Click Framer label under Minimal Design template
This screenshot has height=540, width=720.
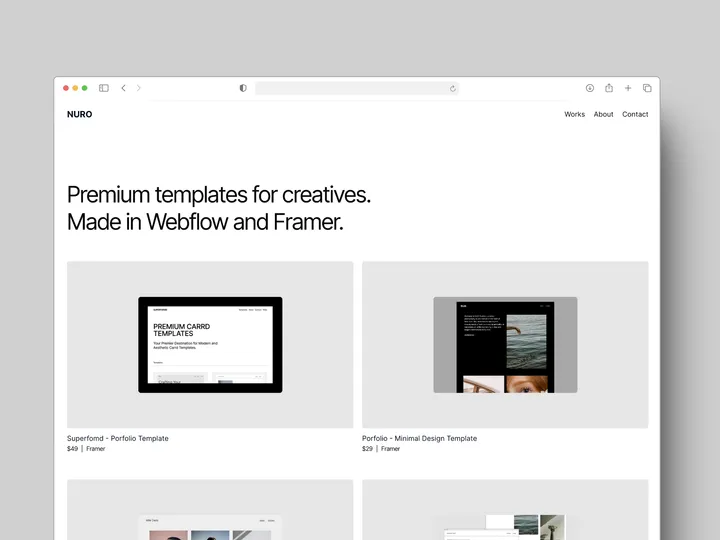(x=390, y=449)
